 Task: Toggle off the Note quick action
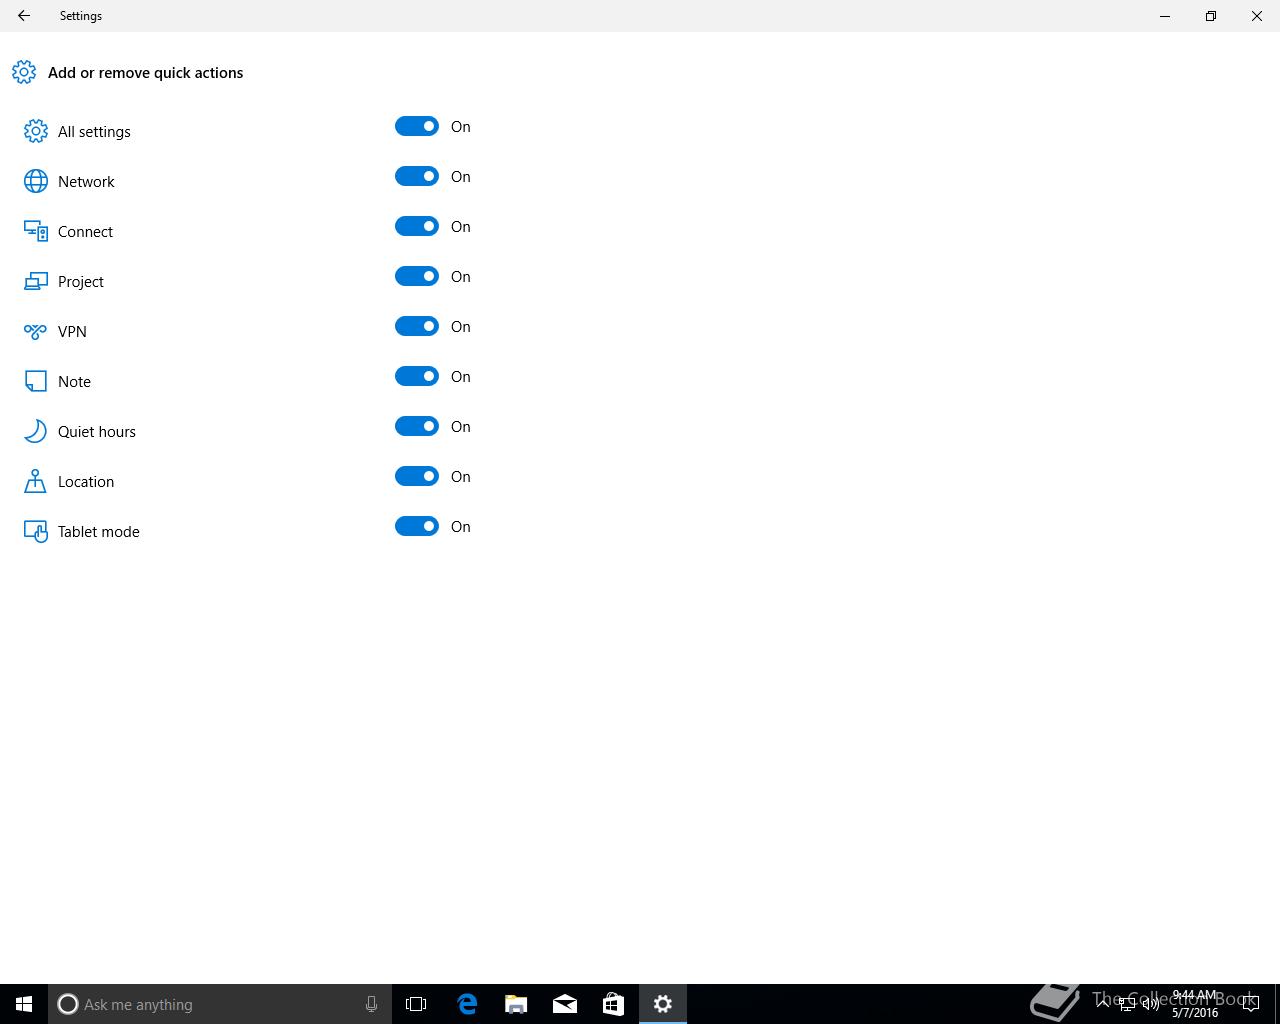point(417,376)
